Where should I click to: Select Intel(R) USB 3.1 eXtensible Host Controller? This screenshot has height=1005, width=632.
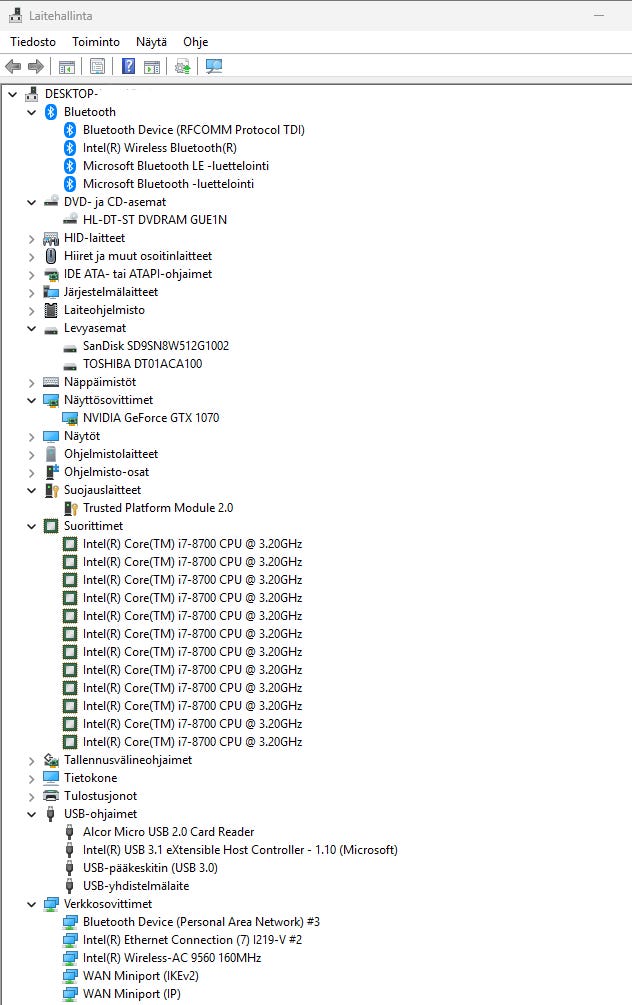pos(240,849)
